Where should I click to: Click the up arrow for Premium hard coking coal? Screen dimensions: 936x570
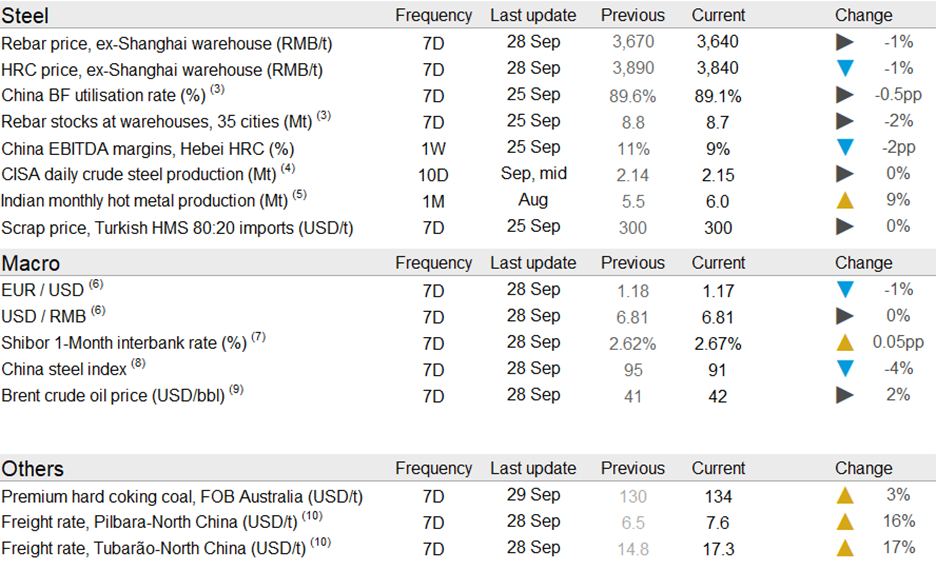pos(845,495)
